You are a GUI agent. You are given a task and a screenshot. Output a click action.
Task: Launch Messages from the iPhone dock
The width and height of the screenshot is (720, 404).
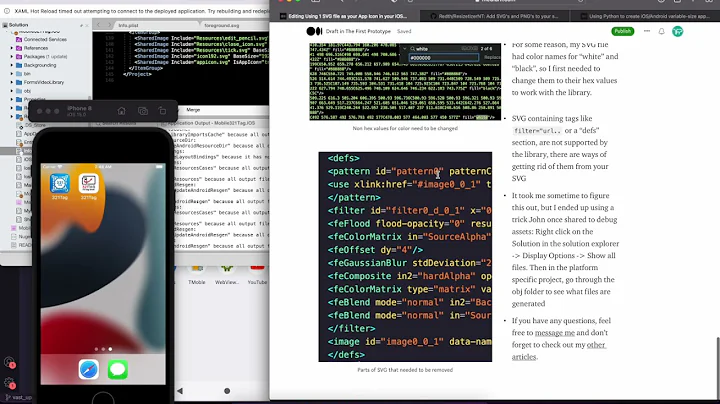point(118,369)
